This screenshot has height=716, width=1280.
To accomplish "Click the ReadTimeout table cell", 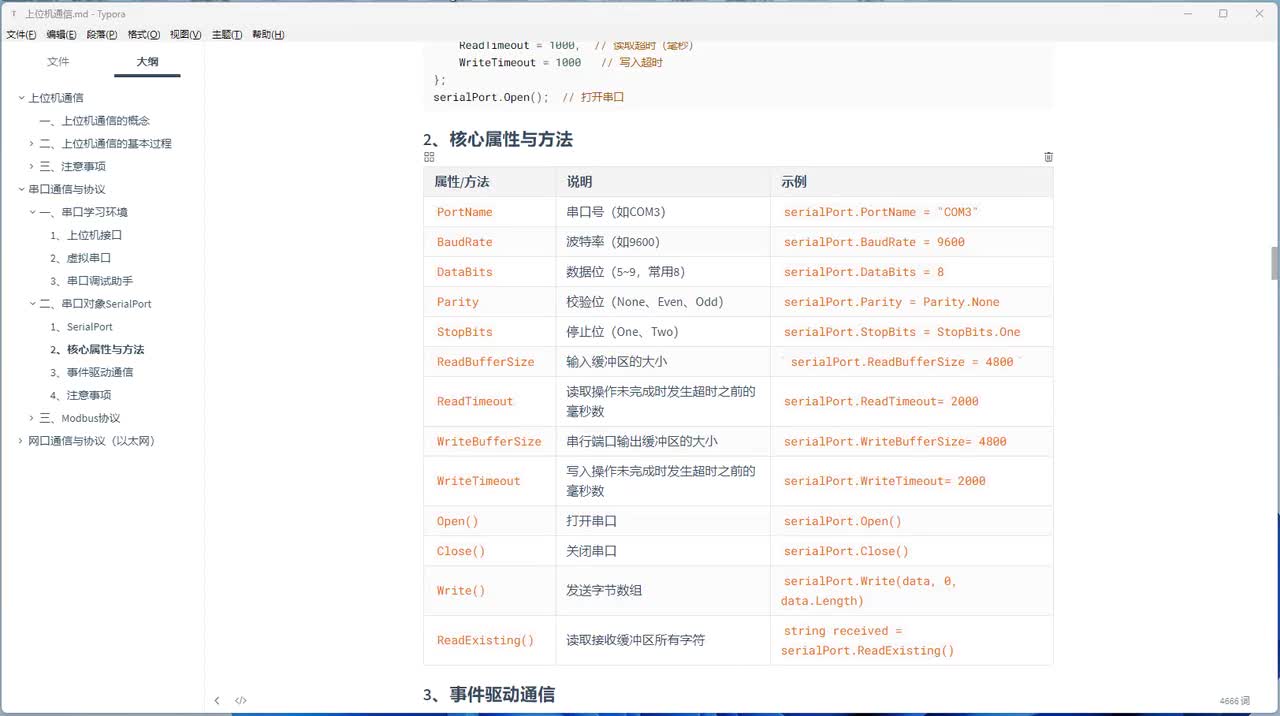I will (490, 401).
